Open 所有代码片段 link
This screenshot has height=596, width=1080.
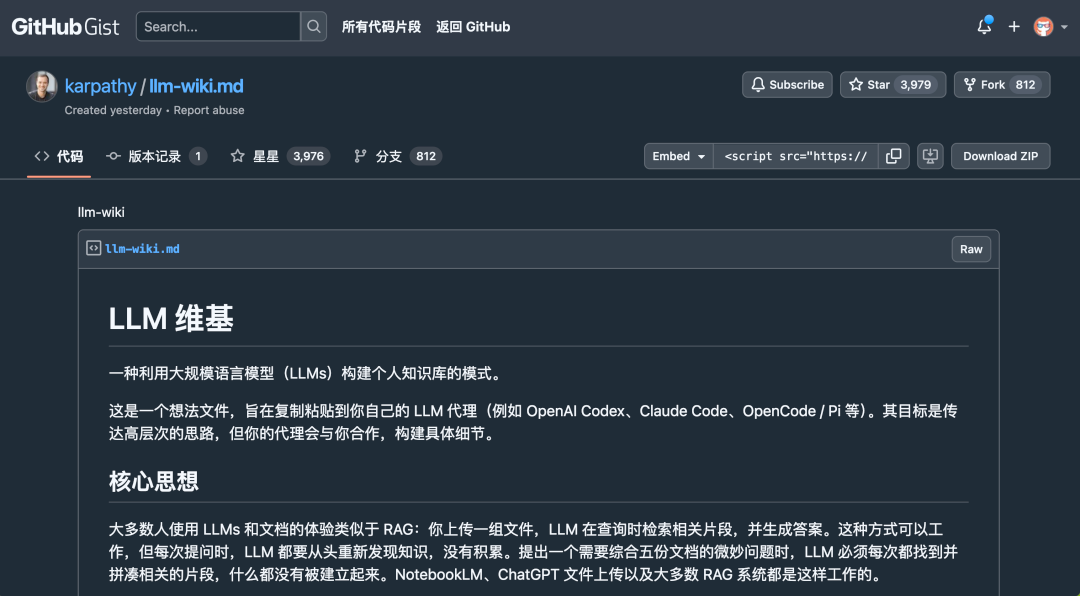381,27
